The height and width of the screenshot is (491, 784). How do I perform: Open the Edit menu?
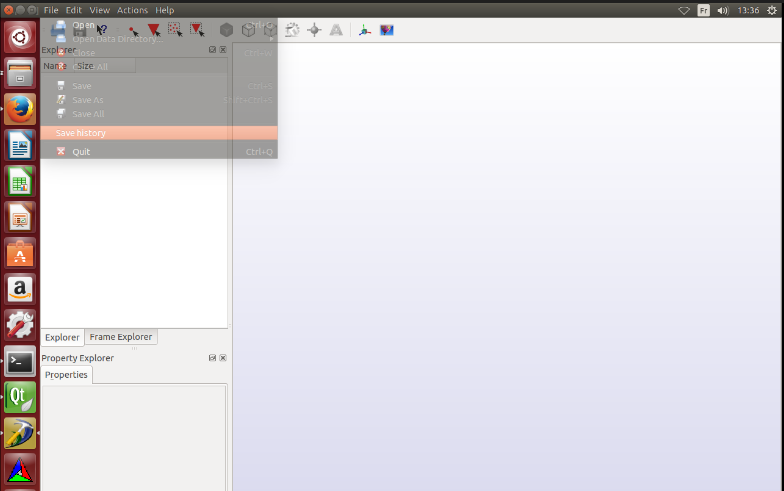pyautogui.click(x=74, y=10)
